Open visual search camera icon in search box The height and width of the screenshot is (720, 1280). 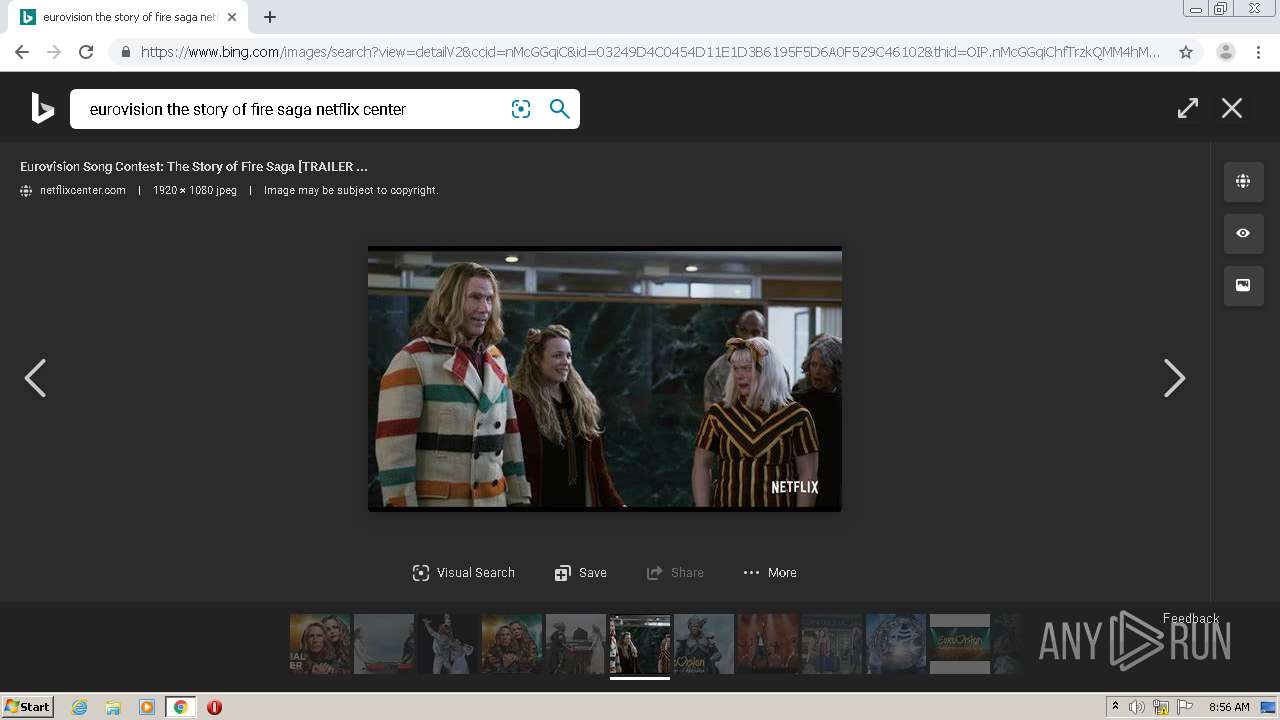(x=521, y=109)
